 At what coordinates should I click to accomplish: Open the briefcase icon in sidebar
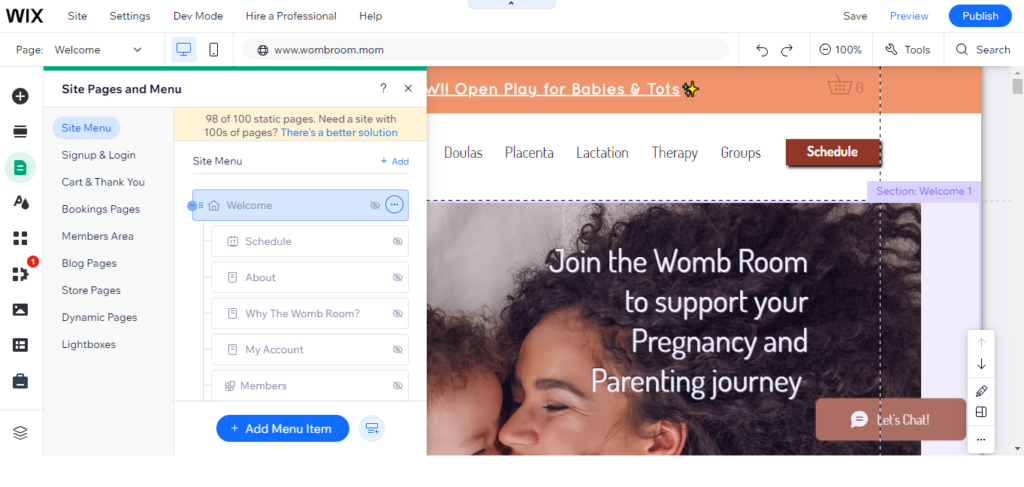(20, 381)
